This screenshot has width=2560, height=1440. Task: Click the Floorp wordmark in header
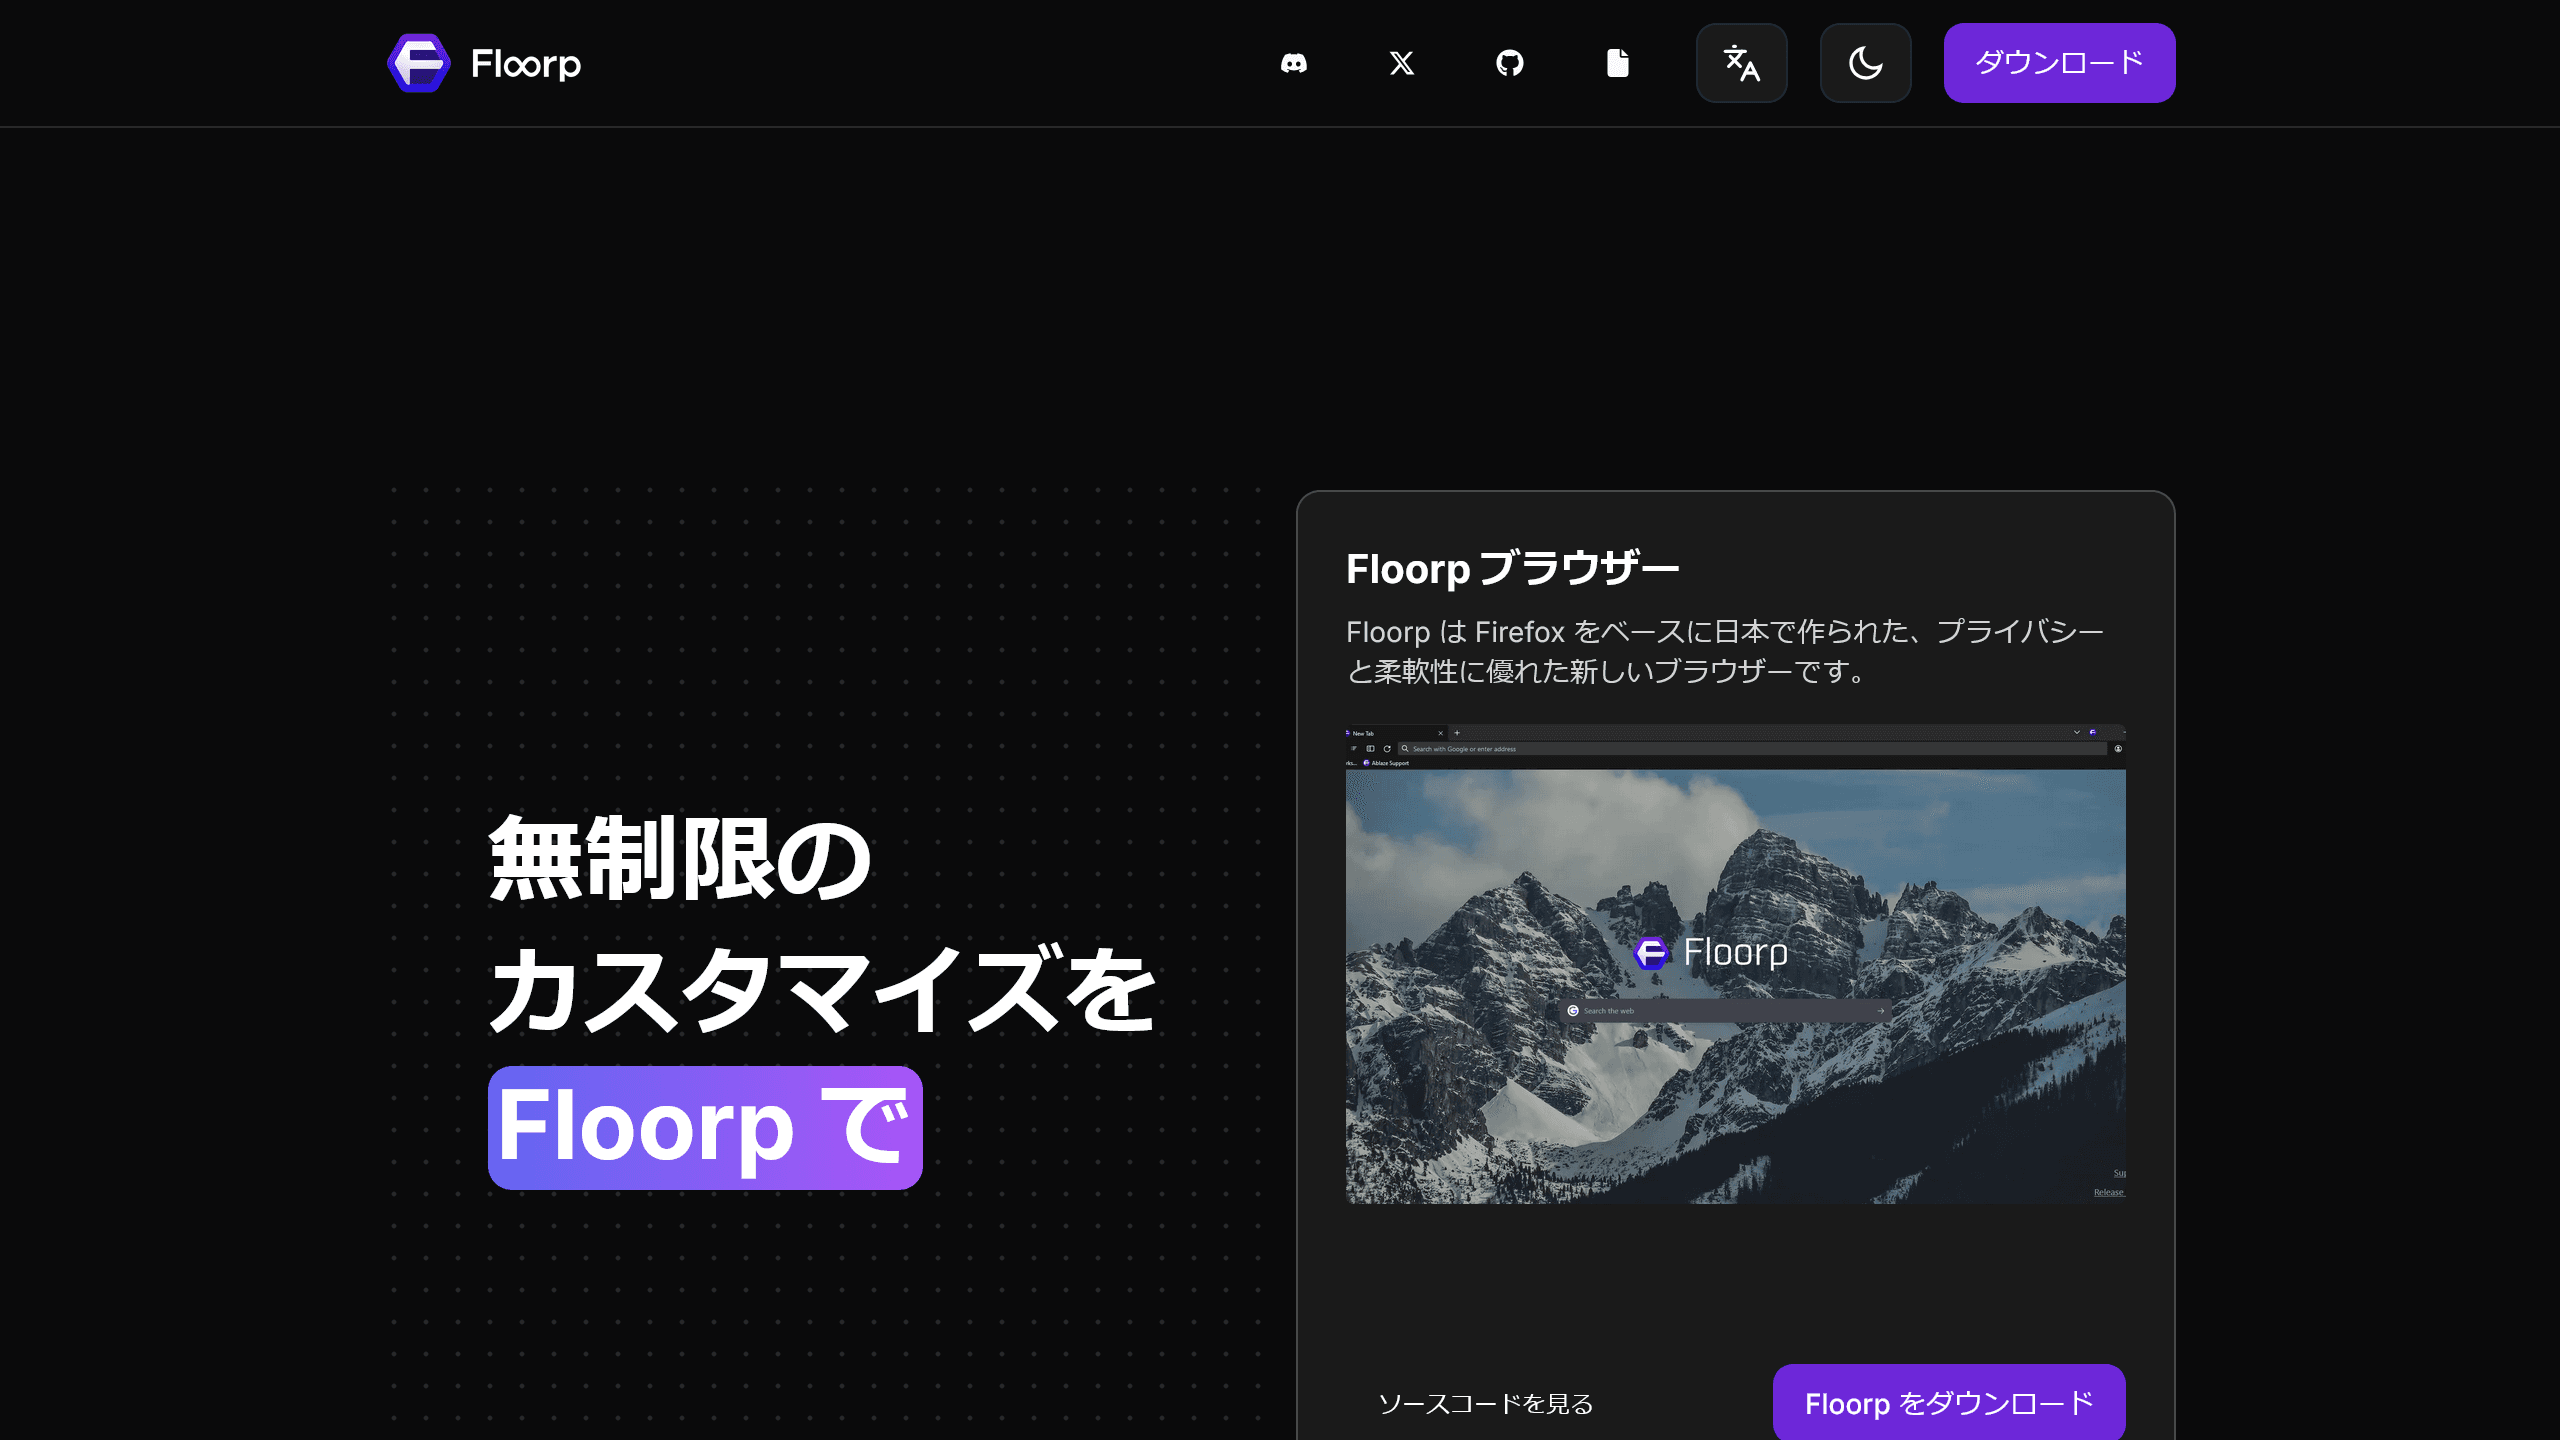[526, 64]
